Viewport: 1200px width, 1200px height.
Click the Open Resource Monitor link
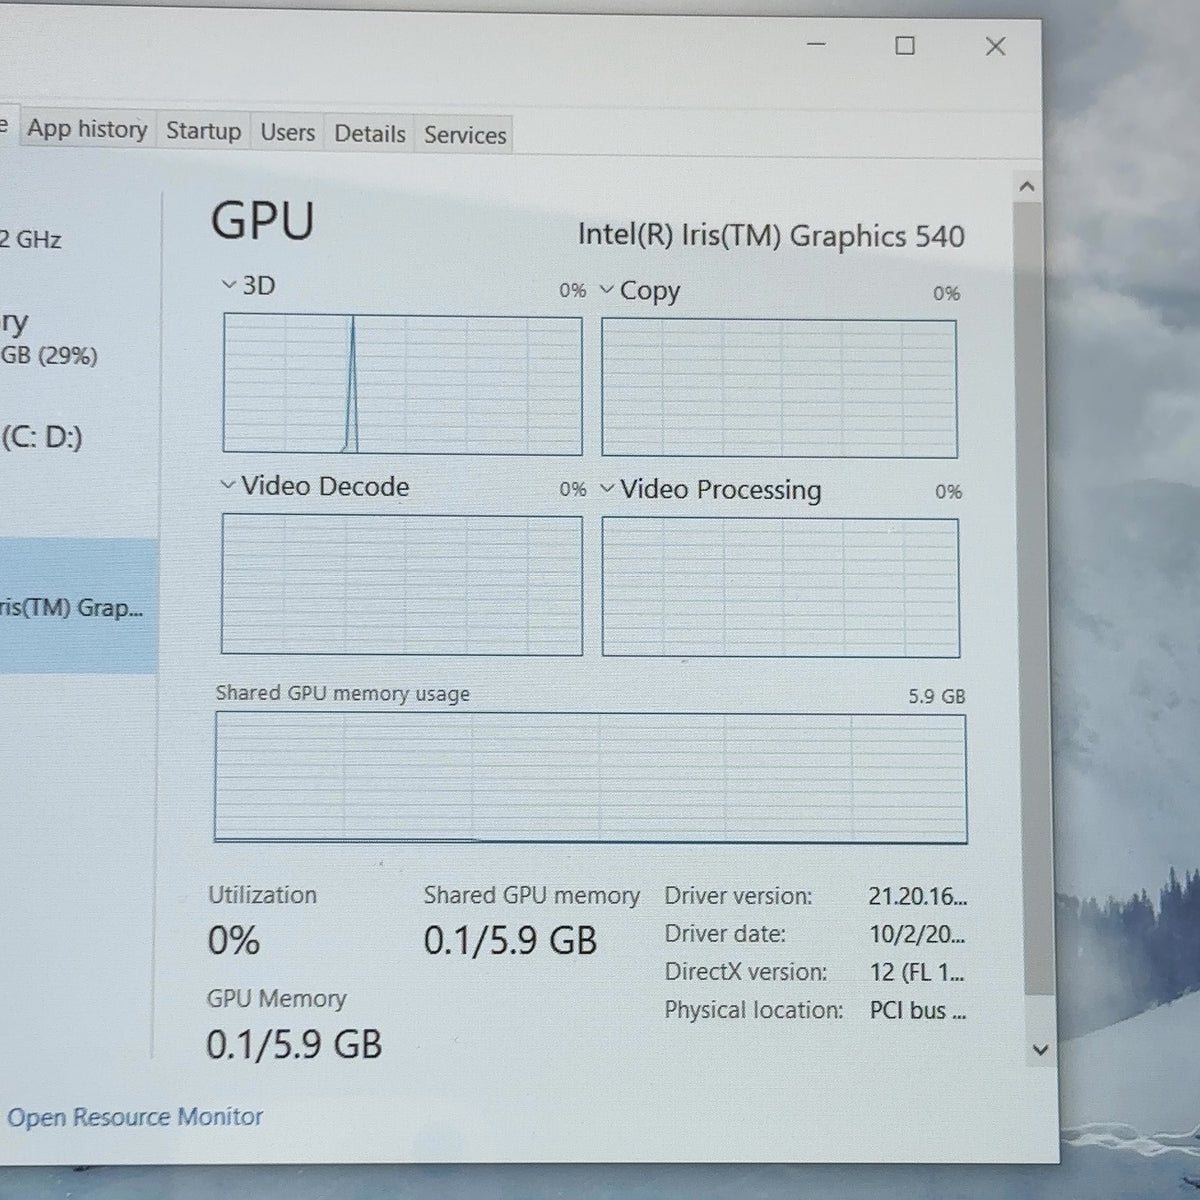(135, 1117)
